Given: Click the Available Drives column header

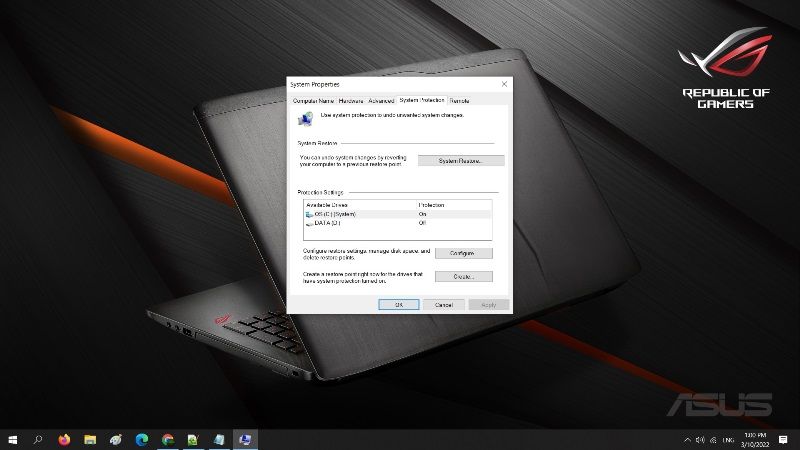Looking at the screenshot, I should coord(360,205).
